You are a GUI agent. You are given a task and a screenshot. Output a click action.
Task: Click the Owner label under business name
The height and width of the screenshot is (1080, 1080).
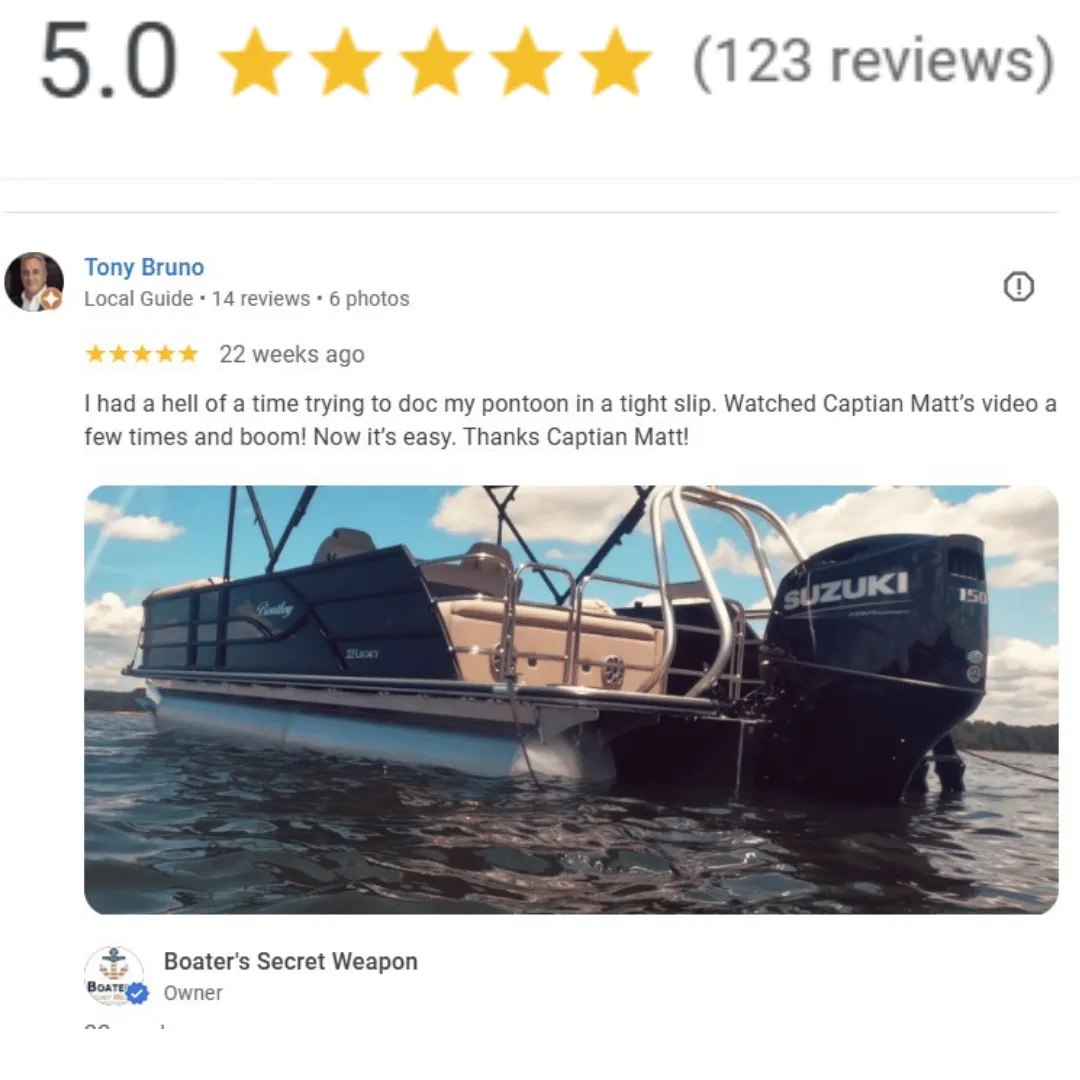pos(193,993)
